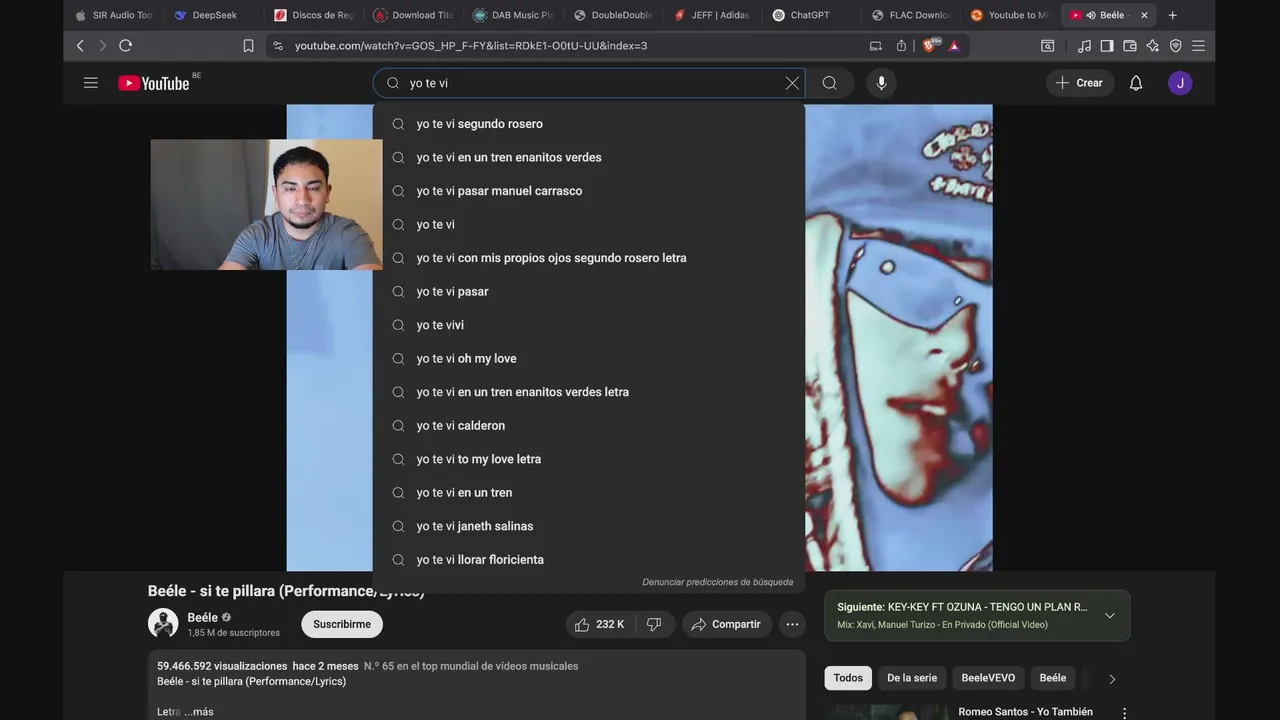The height and width of the screenshot is (720, 1280).
Task: Select suggestion 'yo te vi en un tren'
Action: [589, 492]
